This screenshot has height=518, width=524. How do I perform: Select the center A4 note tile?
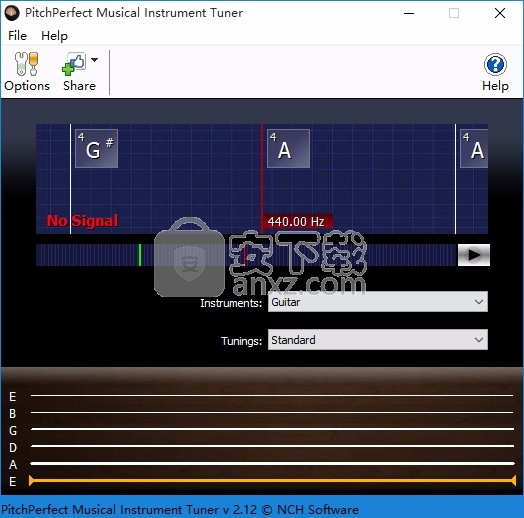(x=288, y=148)
